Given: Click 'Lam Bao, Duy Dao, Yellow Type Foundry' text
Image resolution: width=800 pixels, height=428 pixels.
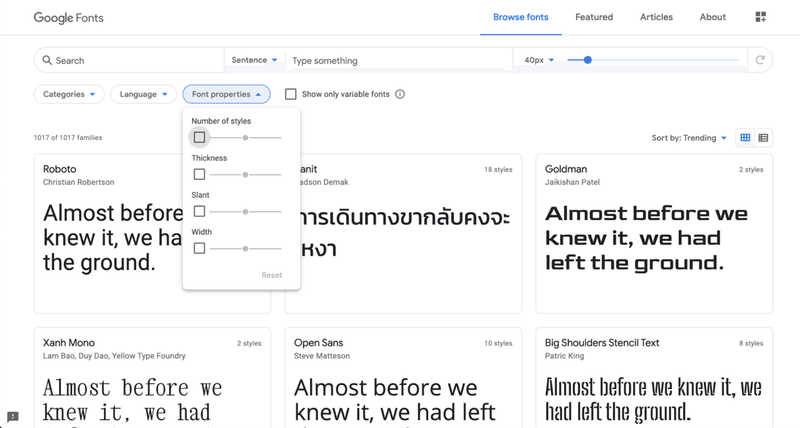Looking at the screenshot, I should [x=114, y=356].
